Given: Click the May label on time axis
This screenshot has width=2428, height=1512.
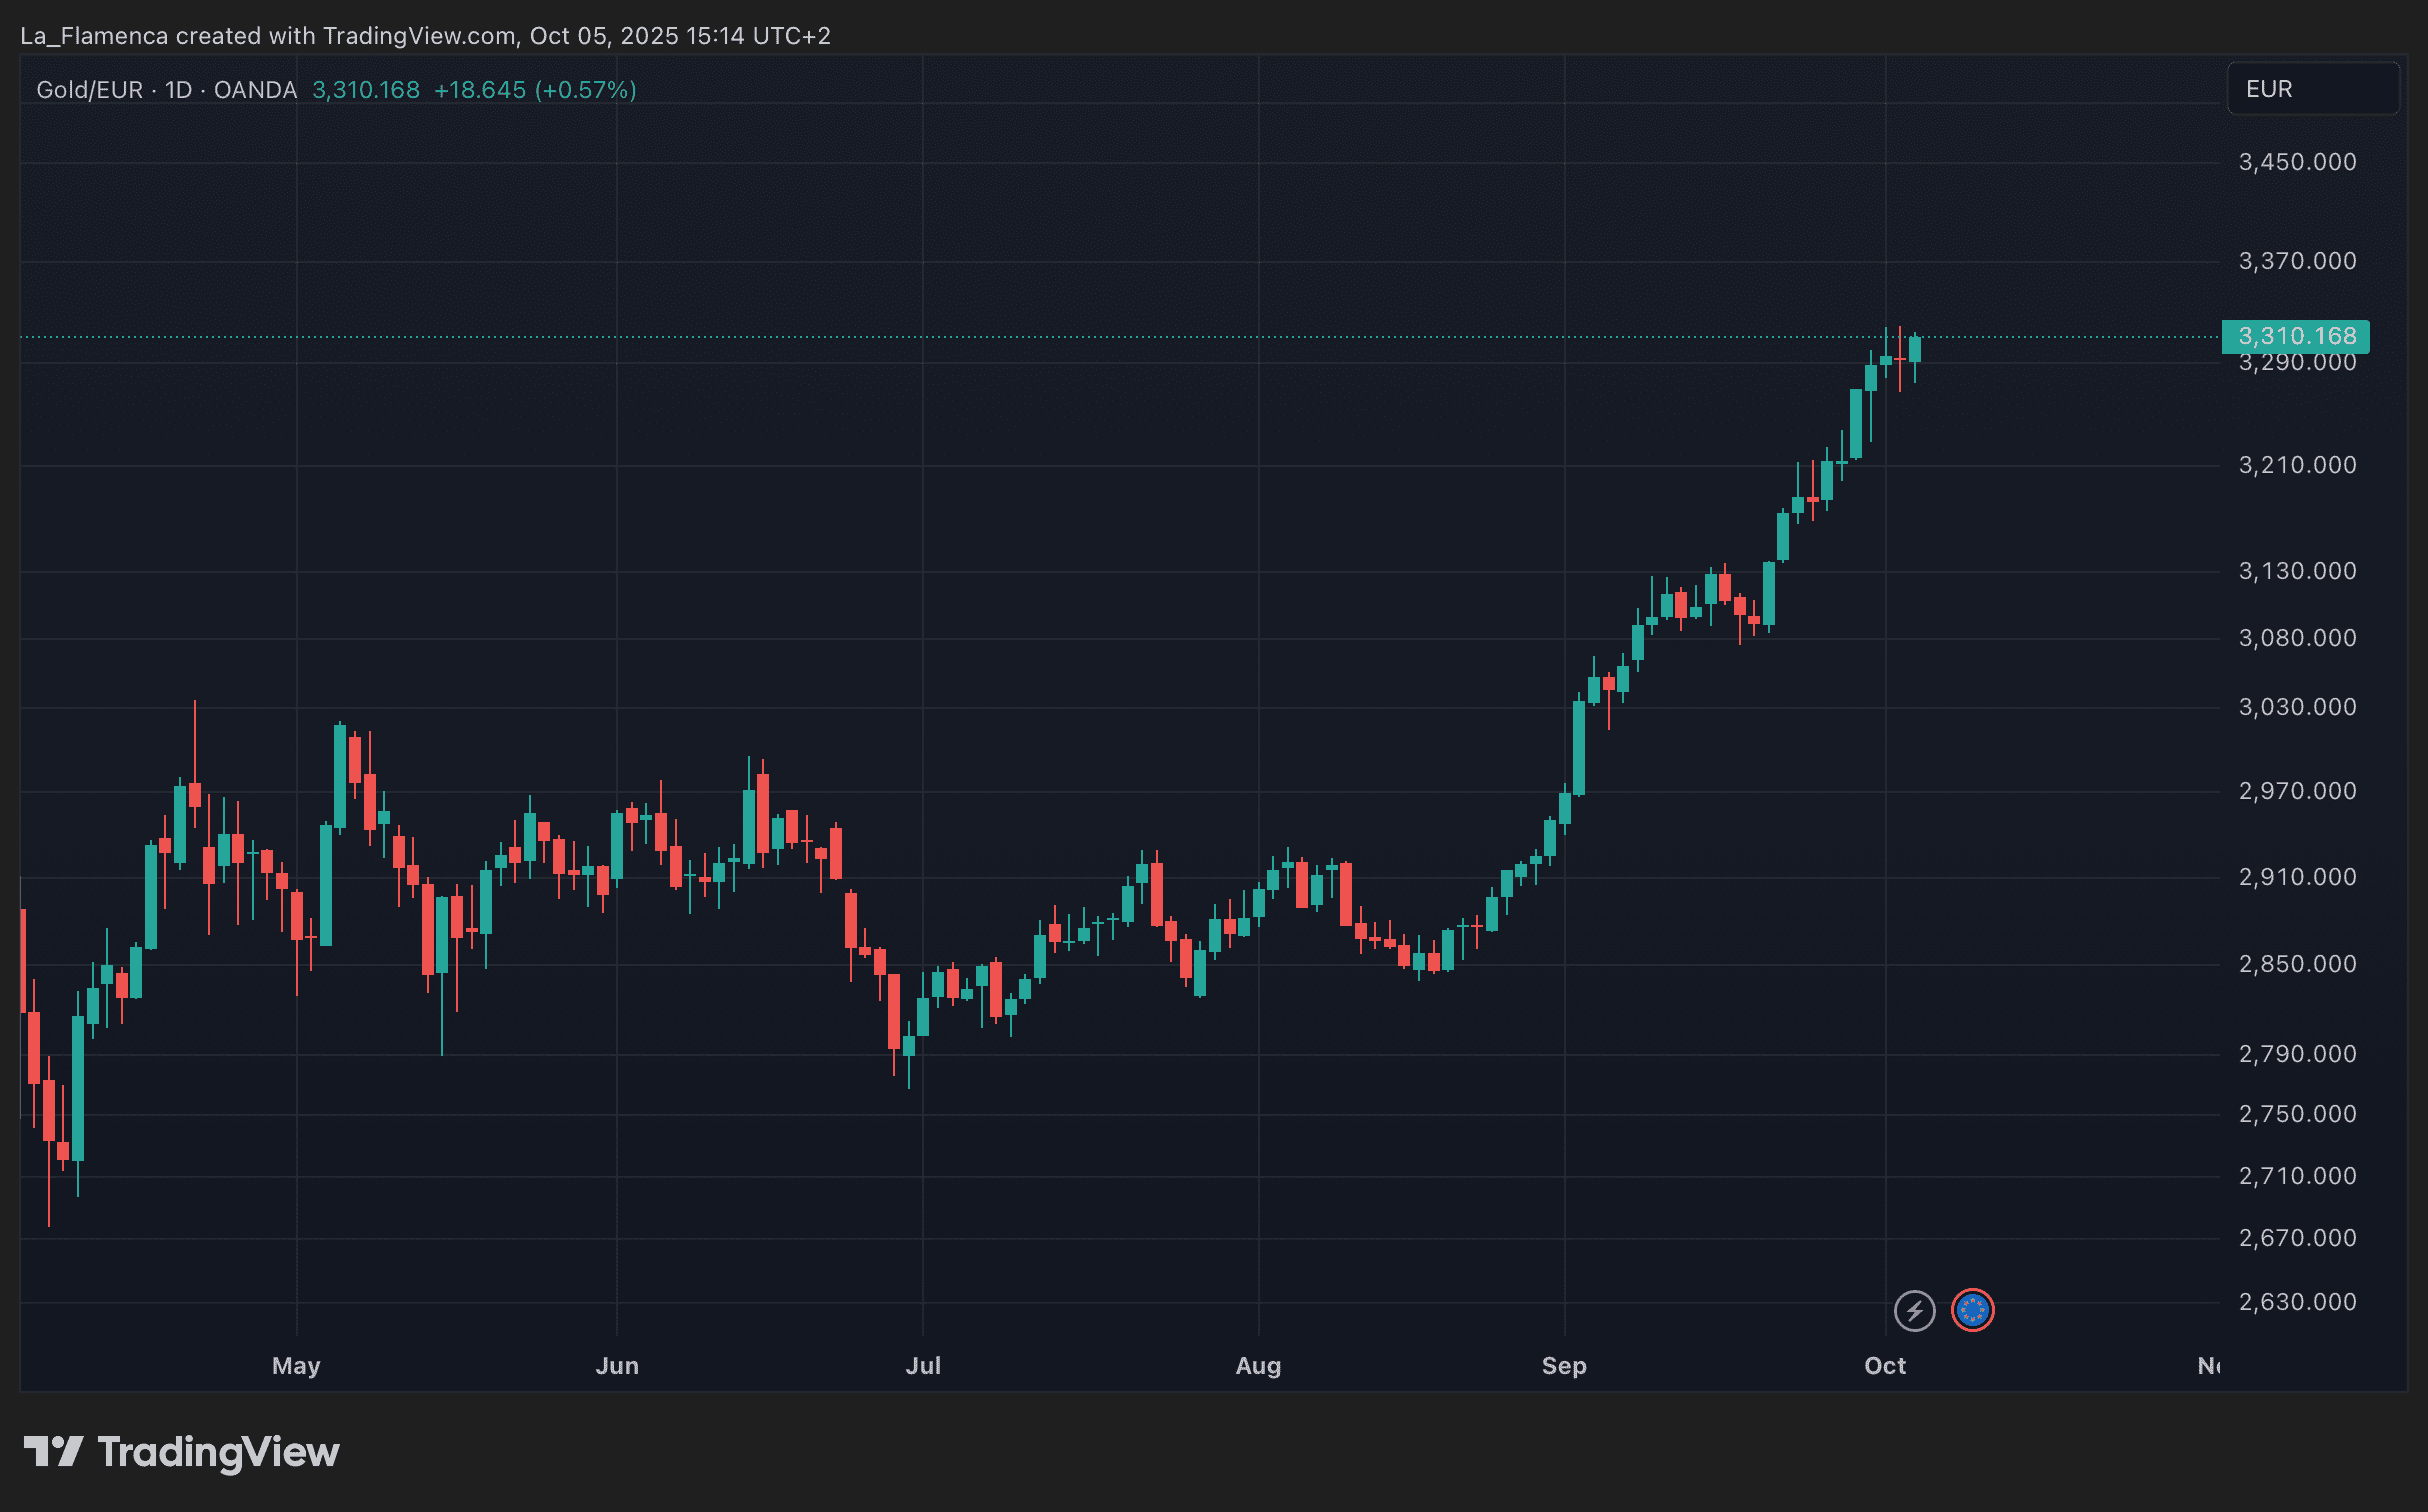Looking at the screenshot, I should click(x=296, y=1366).
